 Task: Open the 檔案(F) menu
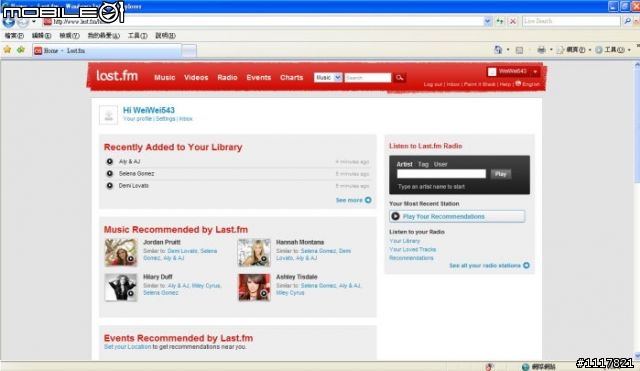point(14,36)
